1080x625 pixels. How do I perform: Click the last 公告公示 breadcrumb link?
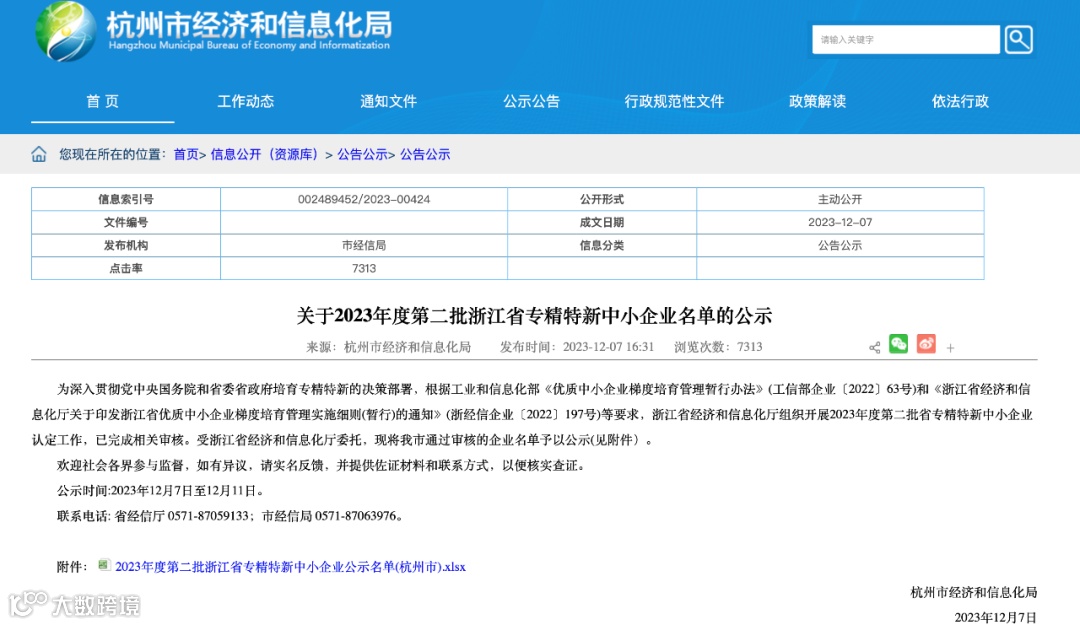coord(425,154)
